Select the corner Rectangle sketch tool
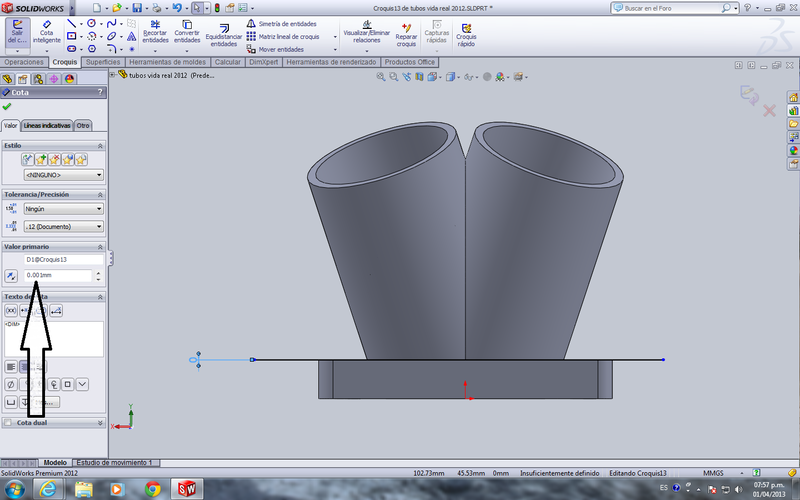800x500 pixels. (71, 36)
